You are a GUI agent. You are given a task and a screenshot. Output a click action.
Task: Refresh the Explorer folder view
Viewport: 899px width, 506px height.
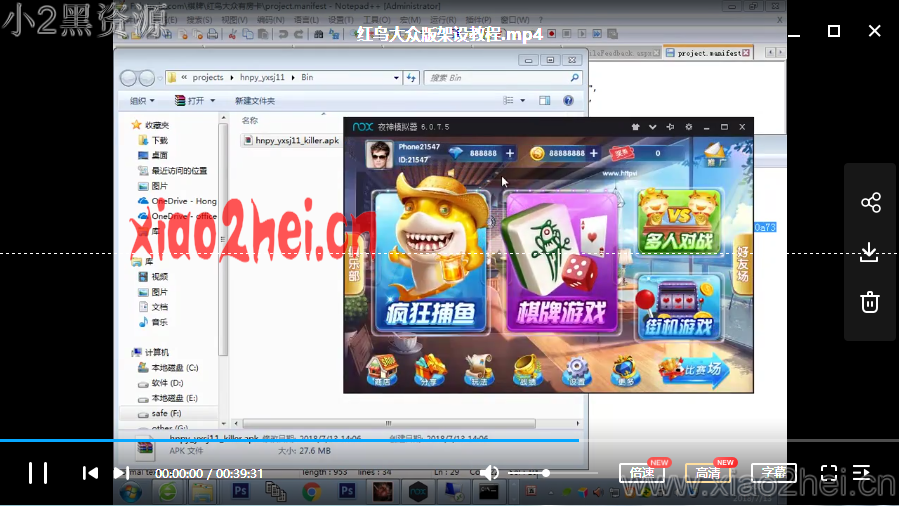(411, 77)
